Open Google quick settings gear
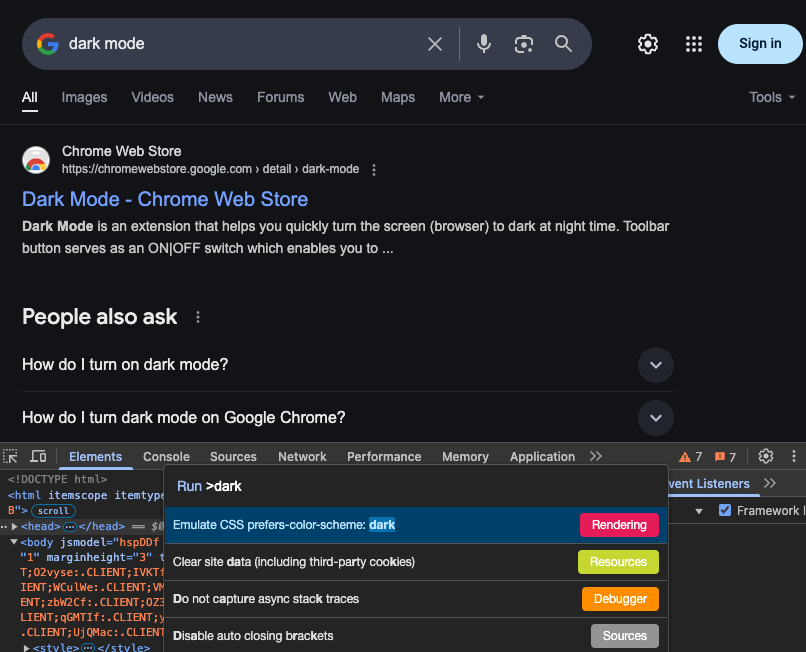This screenshot has width=806, height=652. 648,44
